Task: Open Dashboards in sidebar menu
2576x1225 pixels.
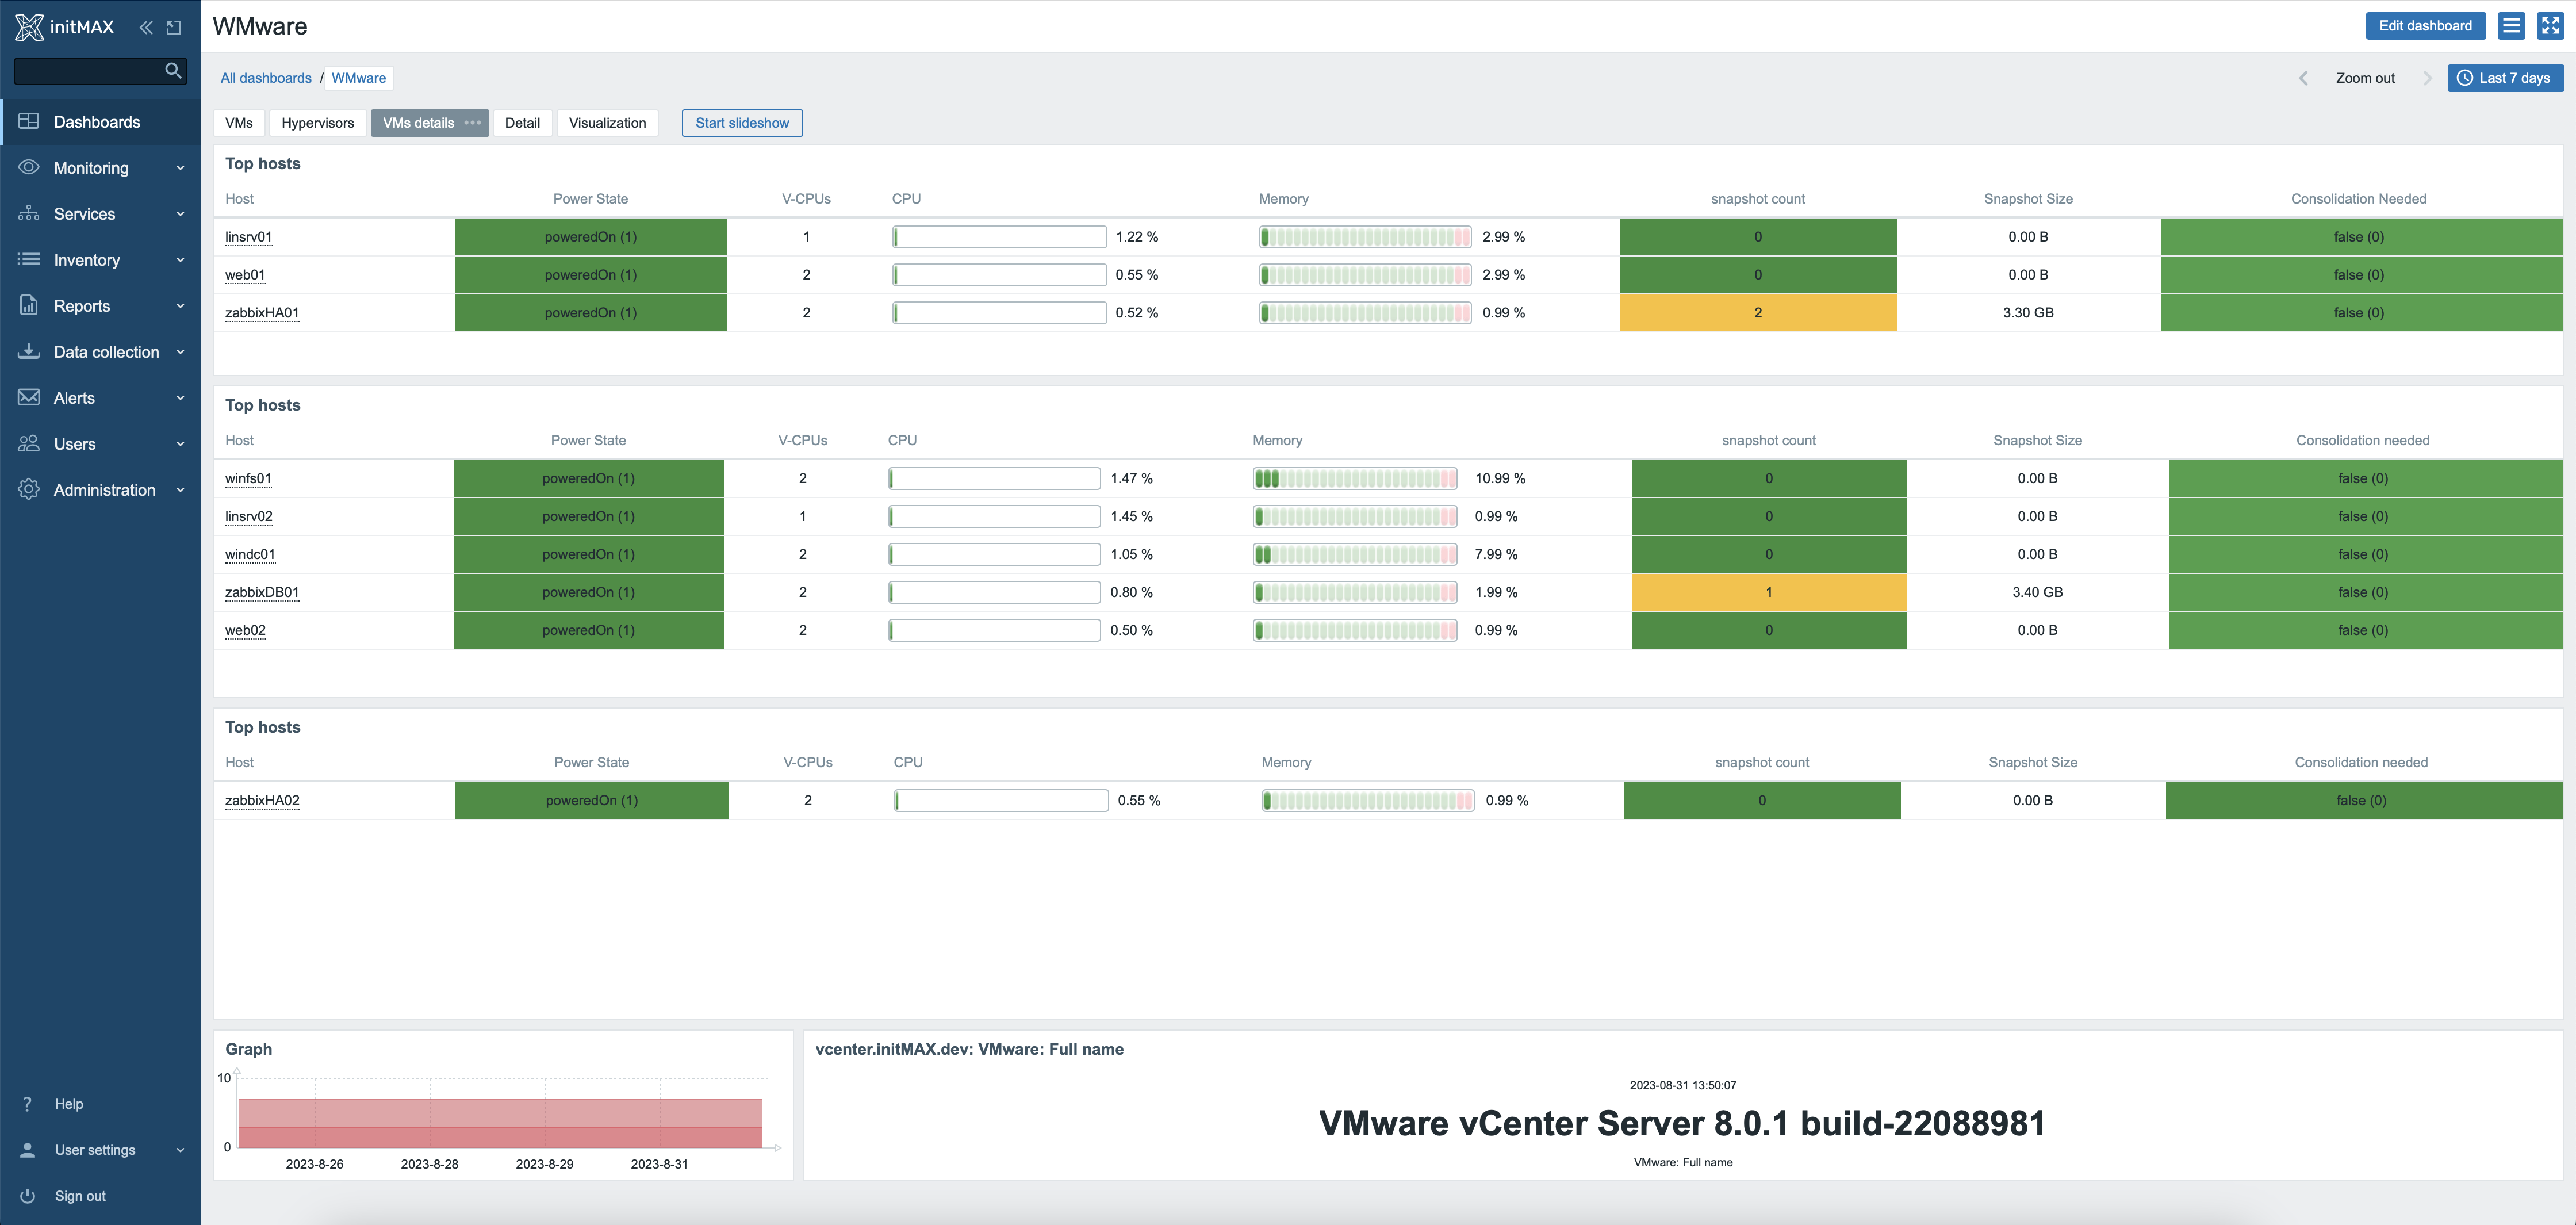Action: click(x=100, y=121)
